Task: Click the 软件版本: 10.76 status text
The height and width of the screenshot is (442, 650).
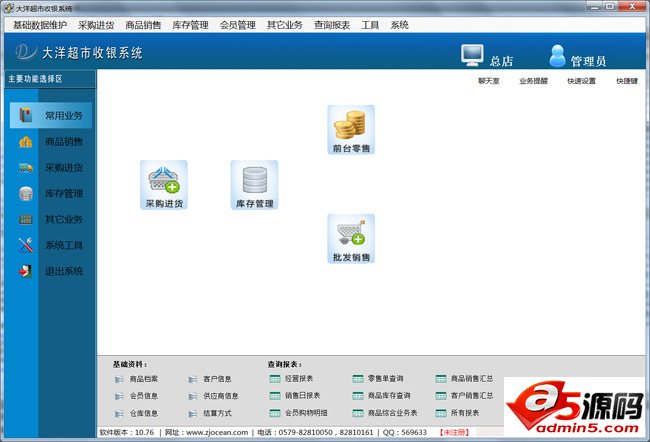Action: tap(127, 432)
